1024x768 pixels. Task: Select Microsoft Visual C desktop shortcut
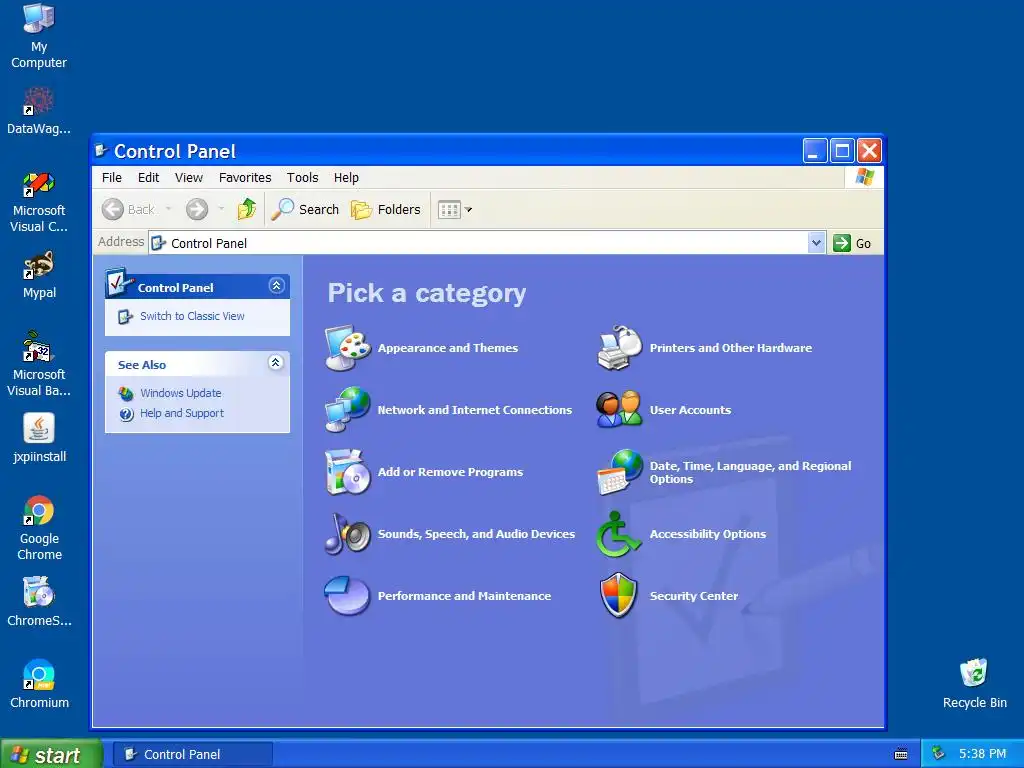[x=39, y=202]
